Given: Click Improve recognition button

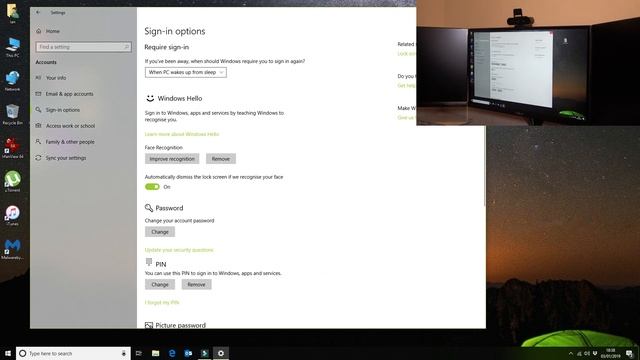Looking at the screenshot, I should click(x=172, y=159).
